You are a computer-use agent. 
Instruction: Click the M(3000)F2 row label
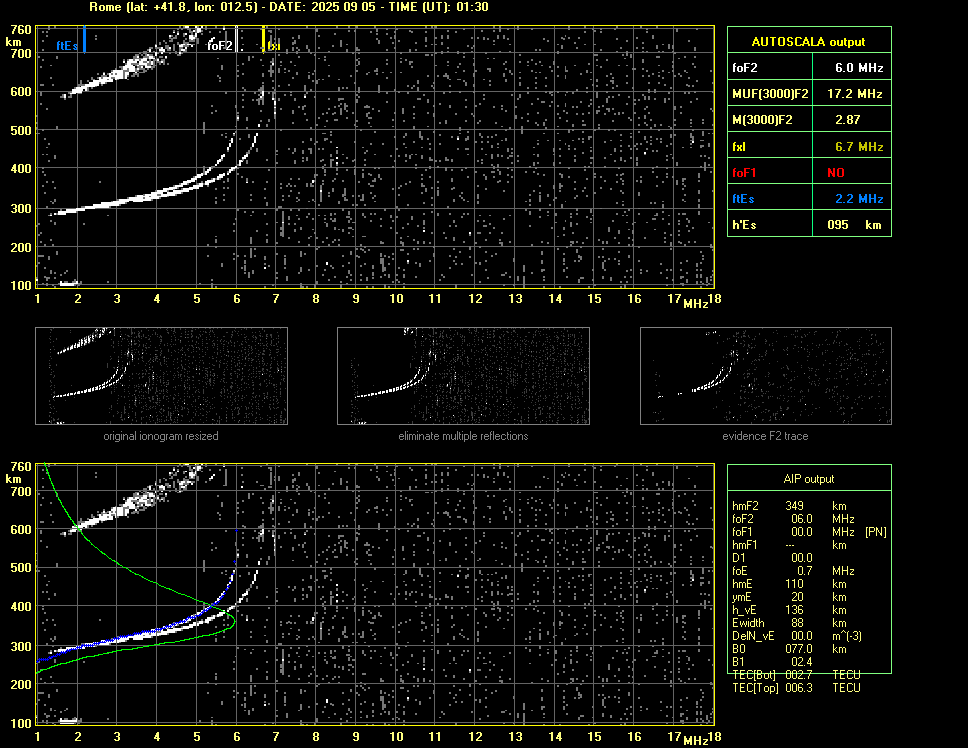762,120
